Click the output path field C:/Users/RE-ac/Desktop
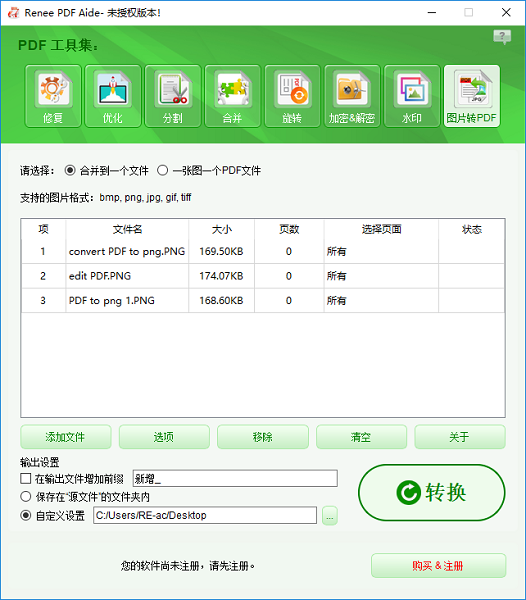 pos(205,515)
